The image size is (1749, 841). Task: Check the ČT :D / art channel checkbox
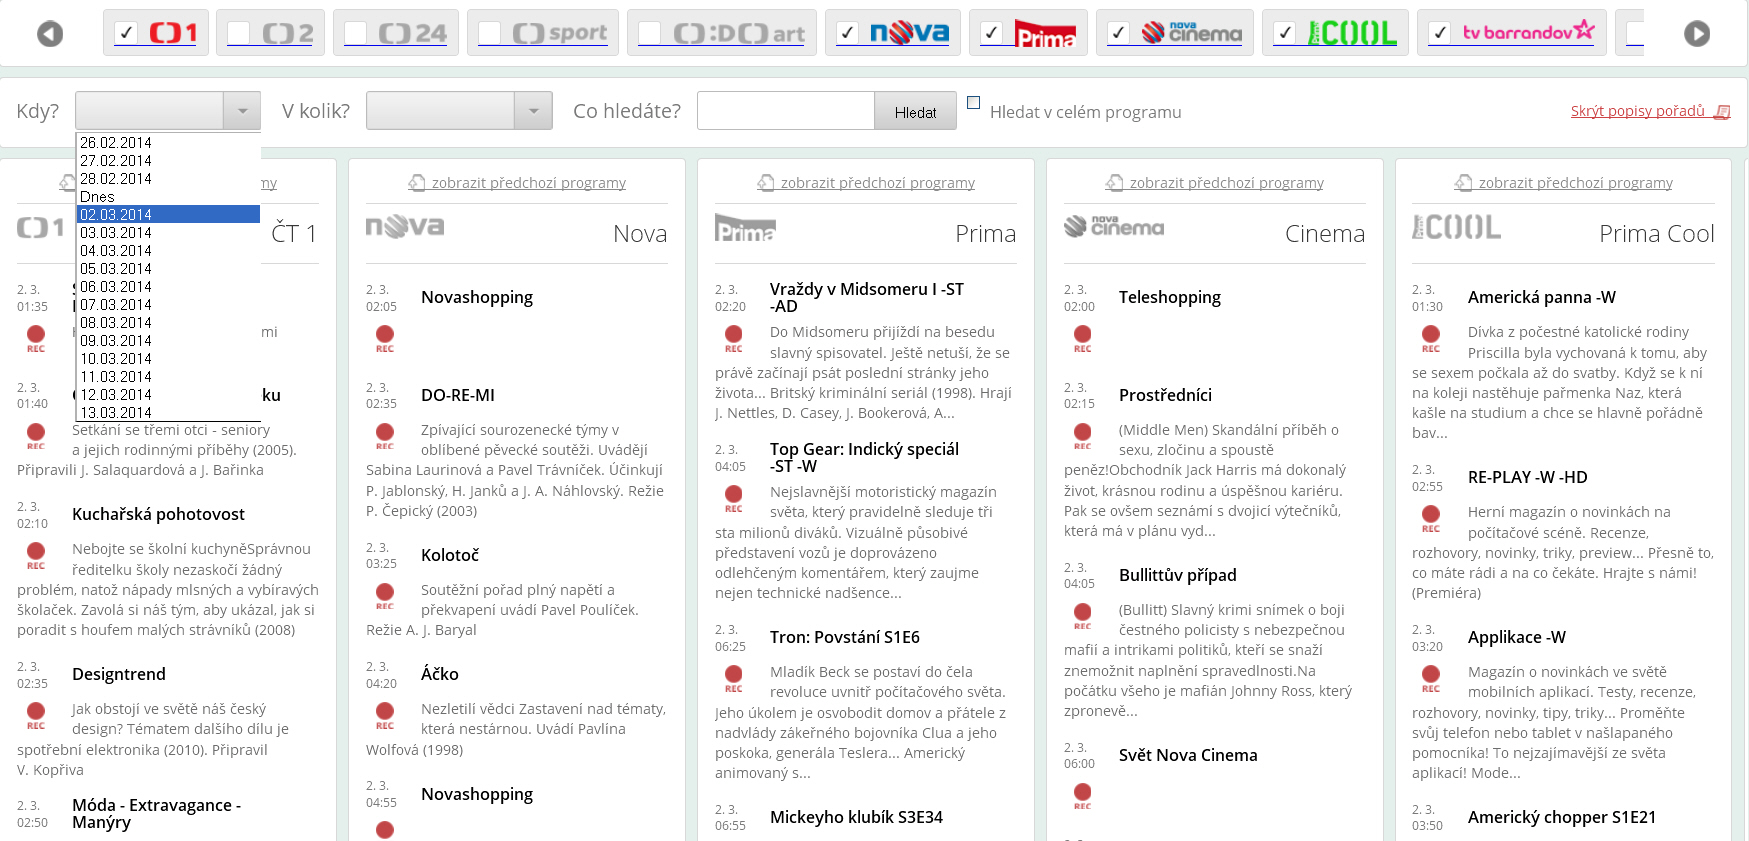pyautogui.click(x=649, y=33)
